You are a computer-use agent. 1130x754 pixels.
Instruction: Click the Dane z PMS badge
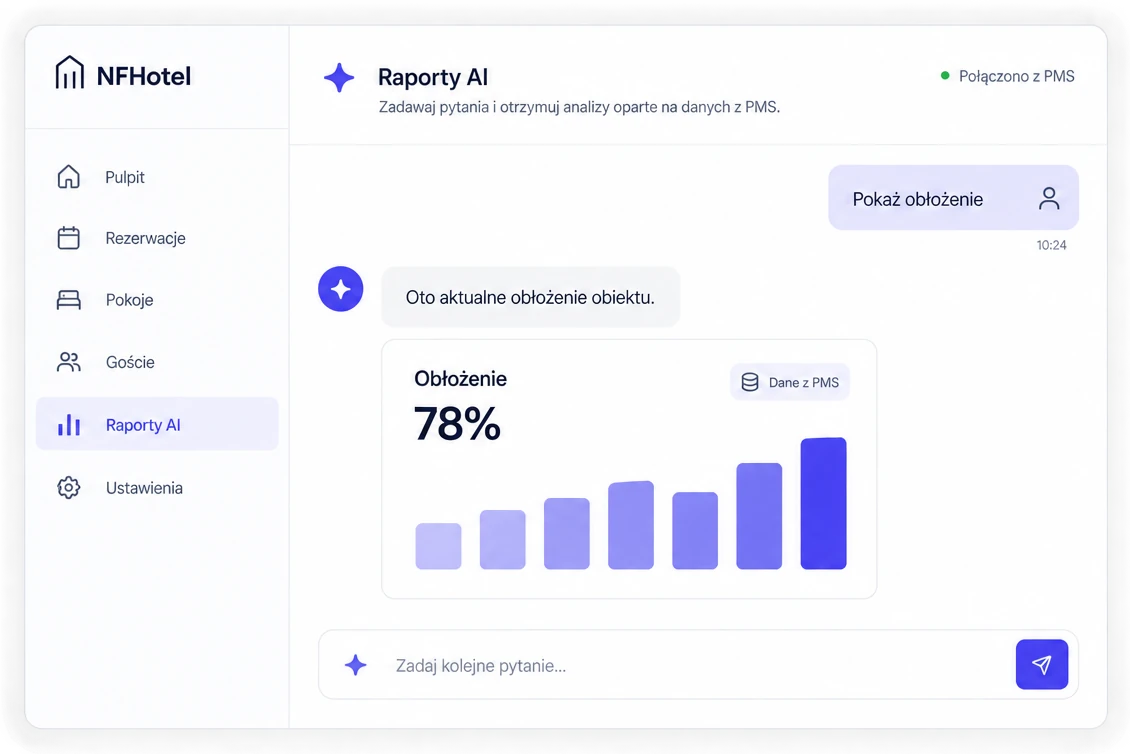pos(790,382)
